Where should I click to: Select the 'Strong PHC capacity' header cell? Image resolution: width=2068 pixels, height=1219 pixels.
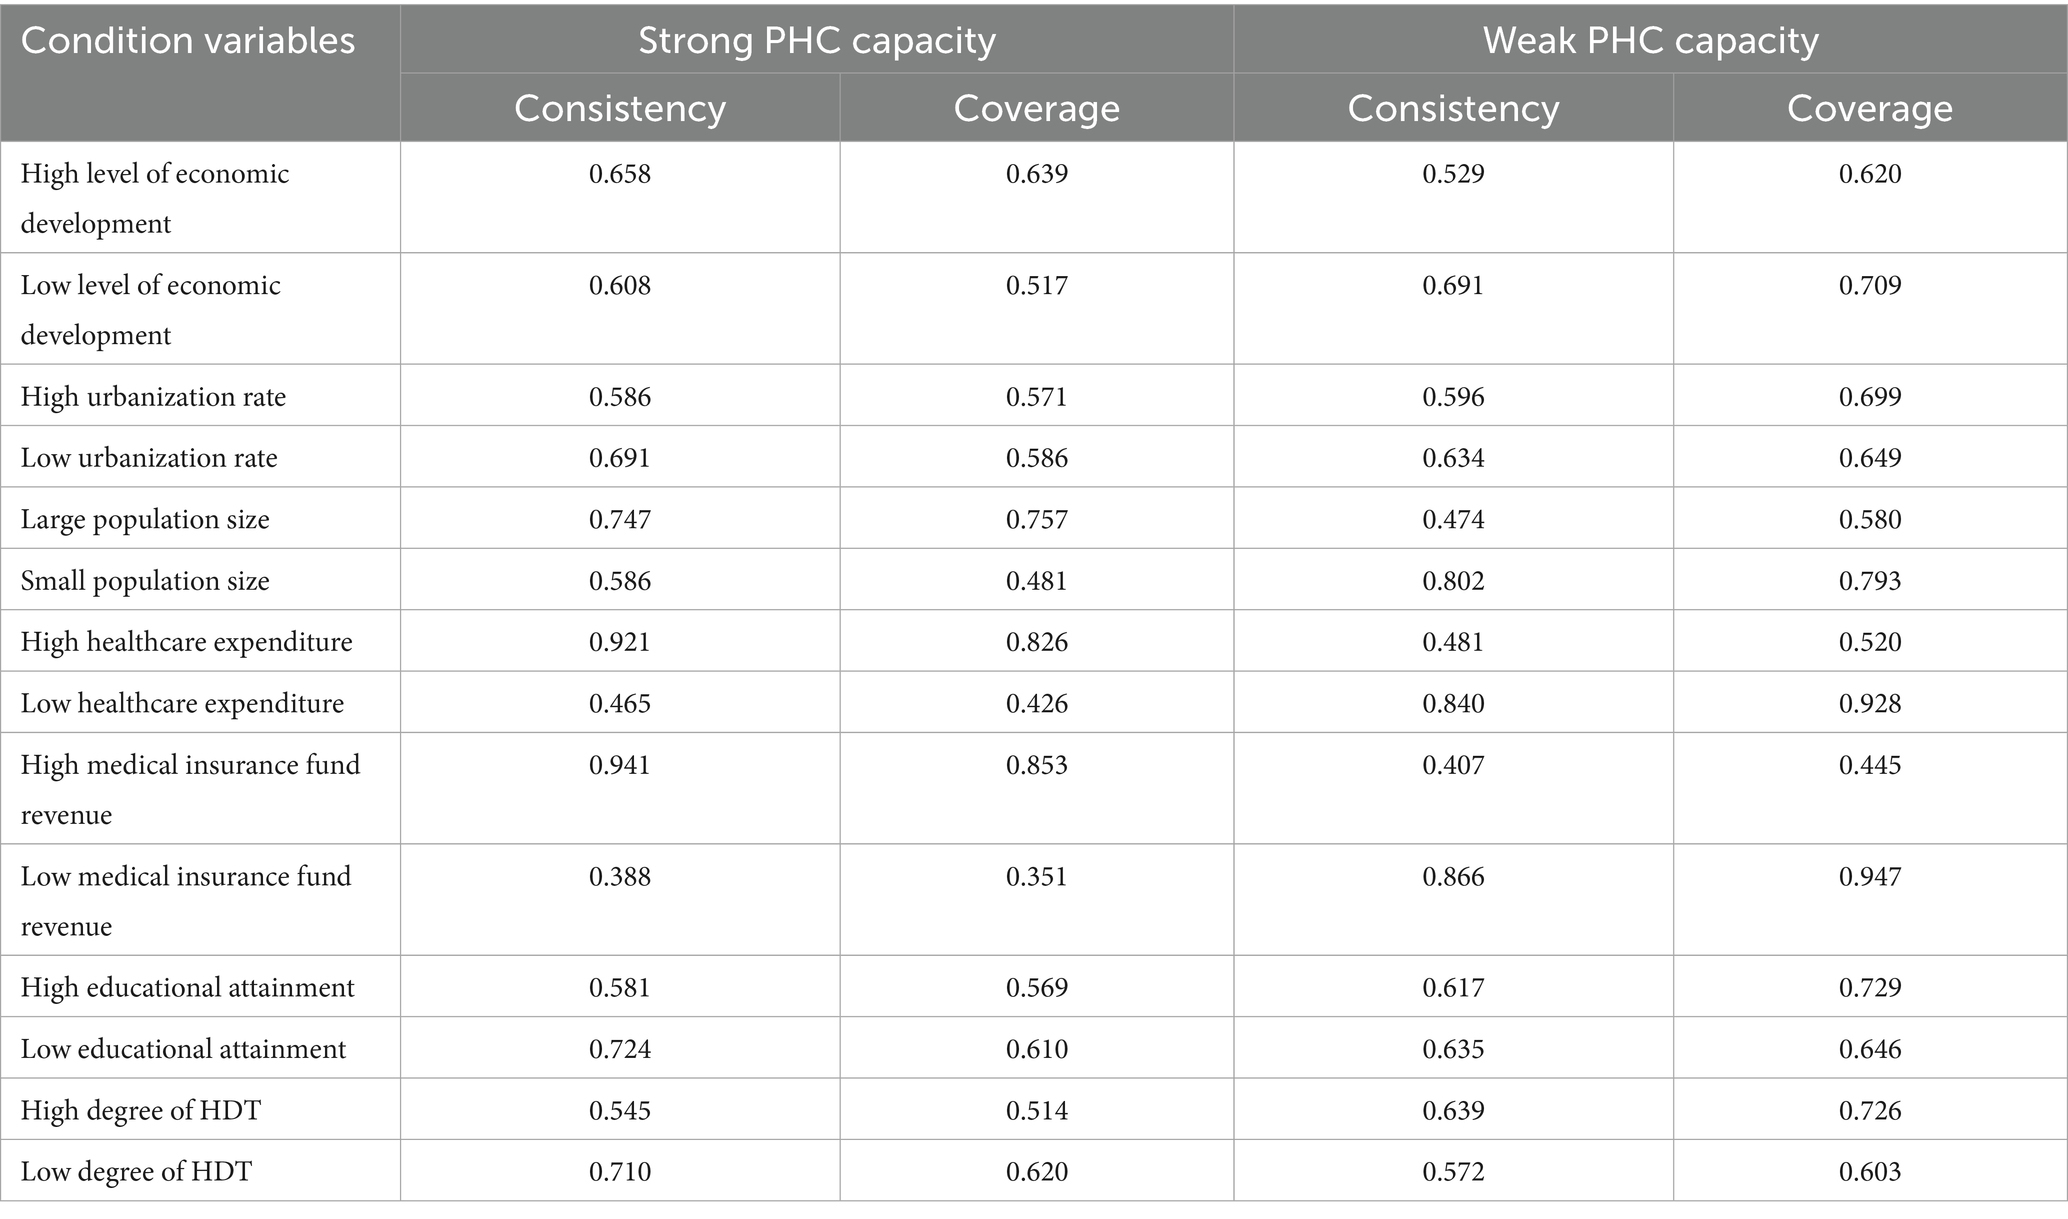pyautogui.click(x=817, y=41)
